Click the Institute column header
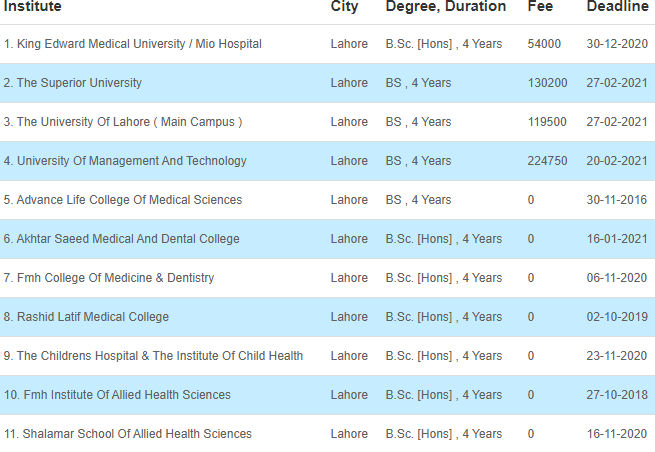This screenshot has width=655, height=452. (33, 6)
